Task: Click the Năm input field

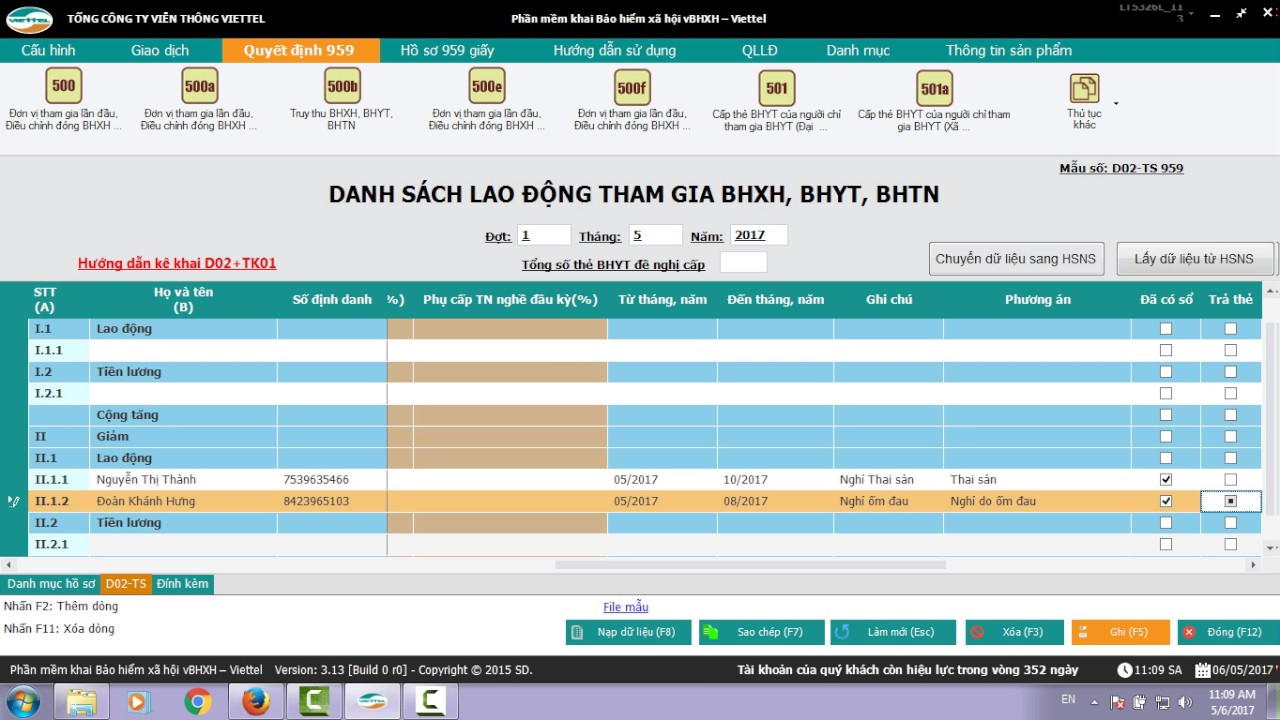Action: point(759,235)
